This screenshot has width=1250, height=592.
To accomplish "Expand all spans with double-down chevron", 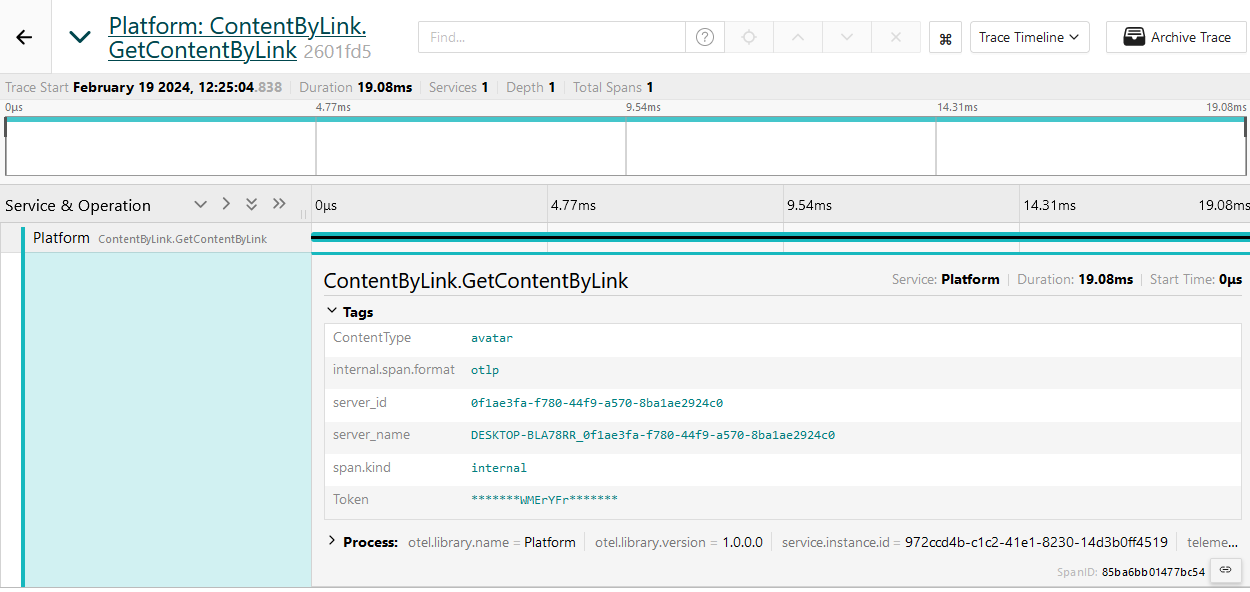I will [252, 204].
